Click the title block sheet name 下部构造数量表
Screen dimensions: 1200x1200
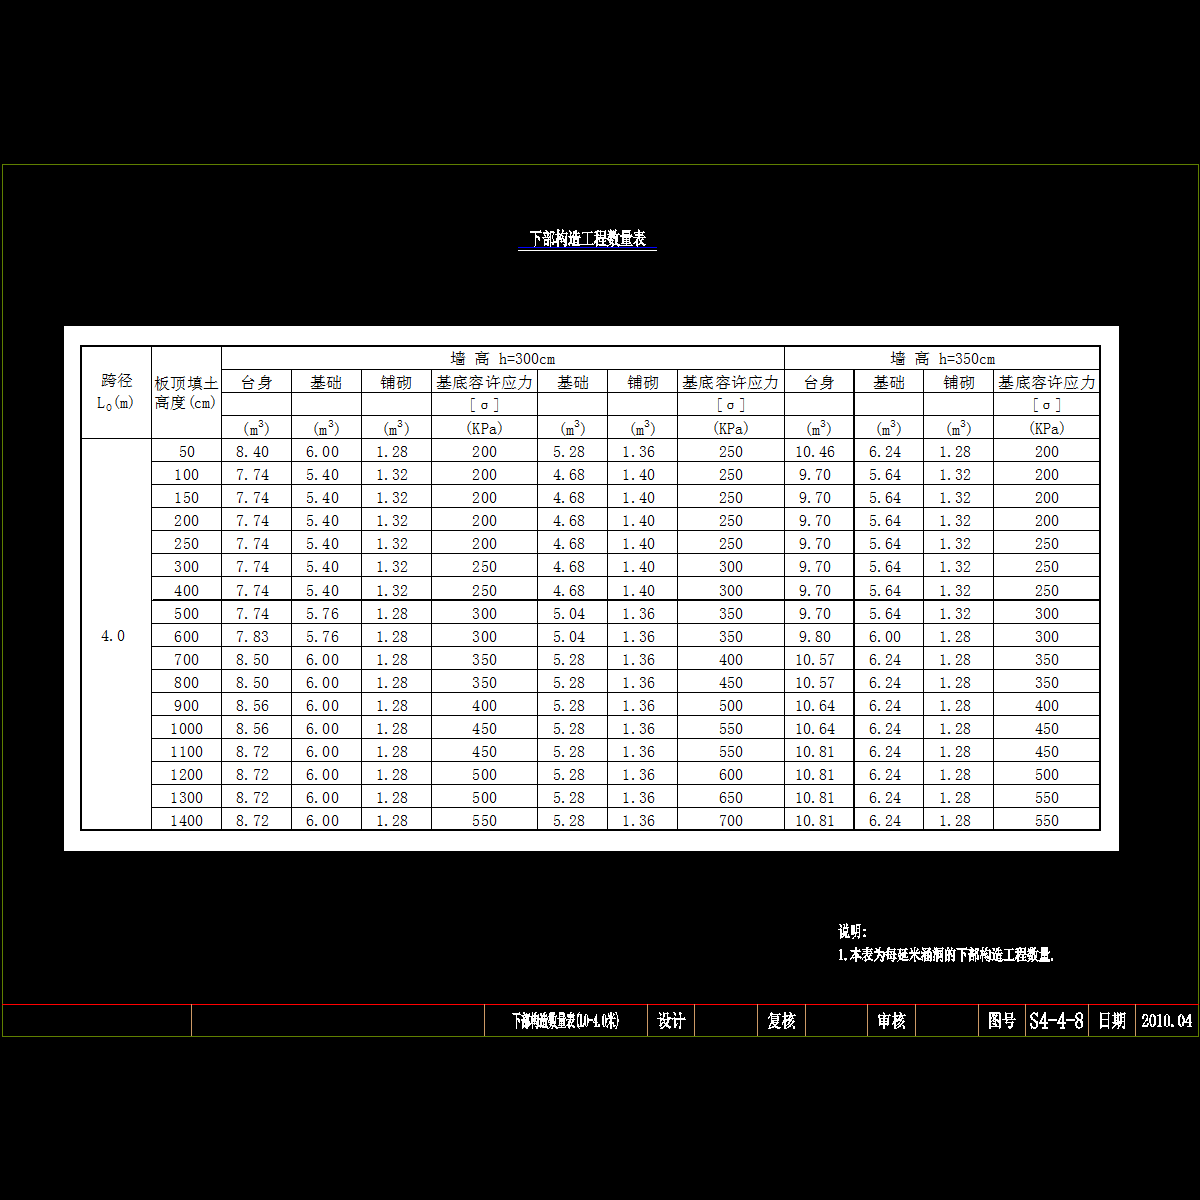coord(565,1021)
